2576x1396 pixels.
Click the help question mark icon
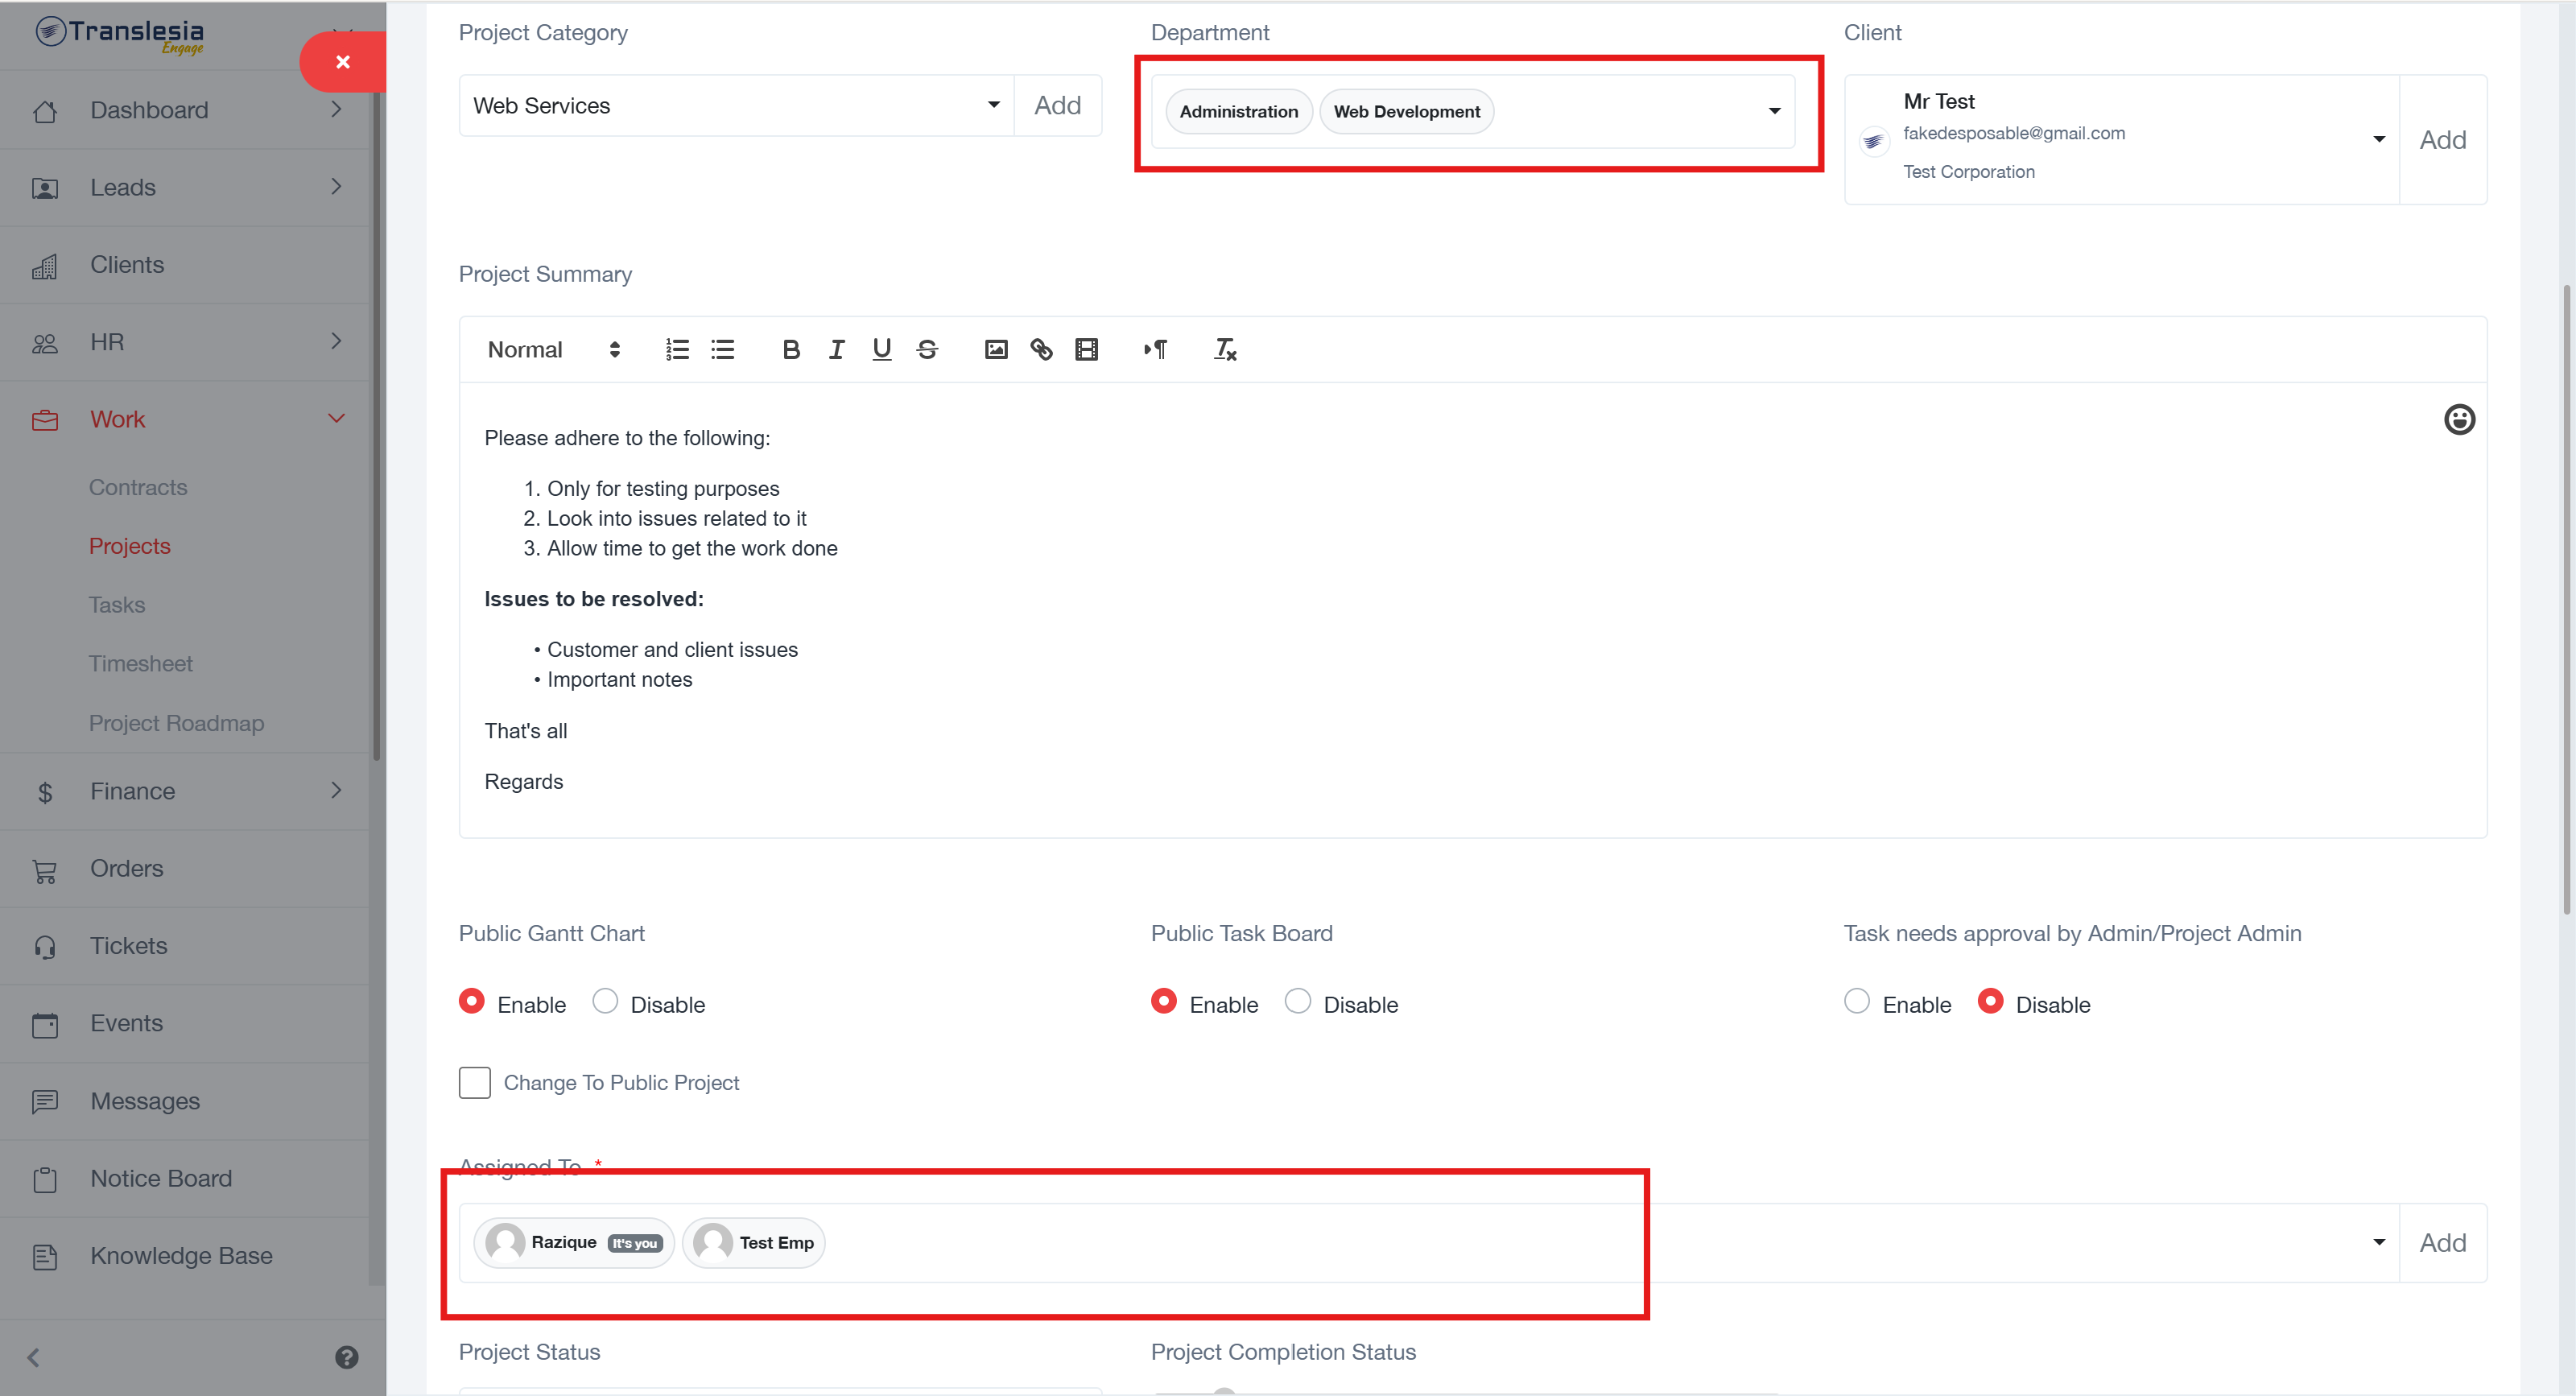(346, 1357)
